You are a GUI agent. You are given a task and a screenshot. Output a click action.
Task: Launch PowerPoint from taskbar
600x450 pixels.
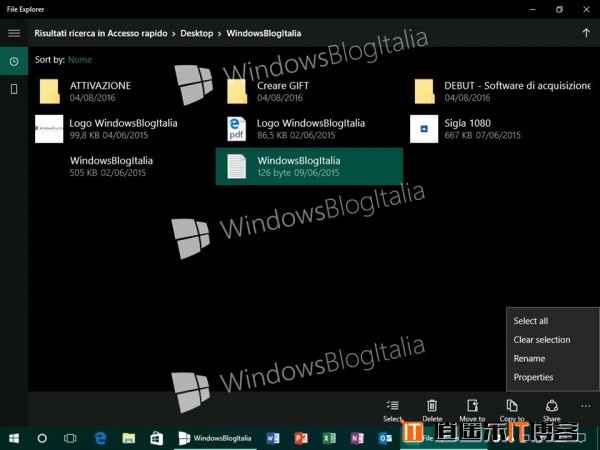[x=301, y=438]
